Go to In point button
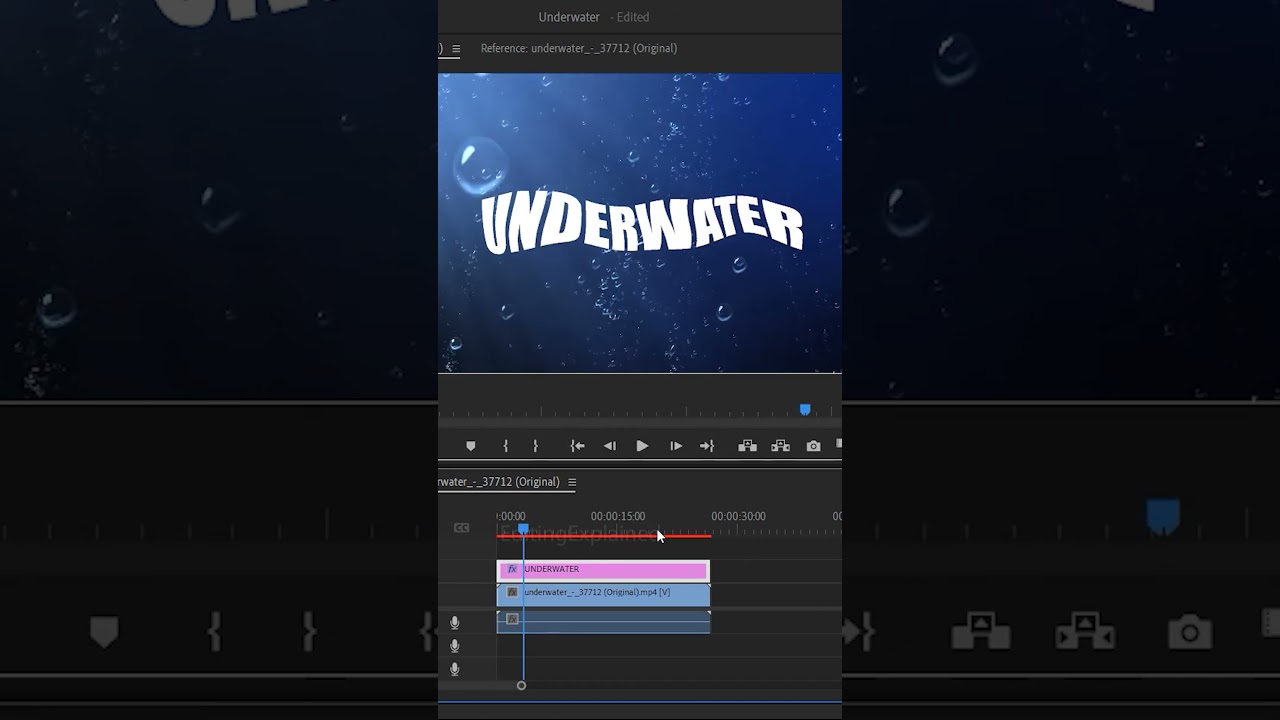This screenshot has height=720, width=1280. click(x=577, y=446)
